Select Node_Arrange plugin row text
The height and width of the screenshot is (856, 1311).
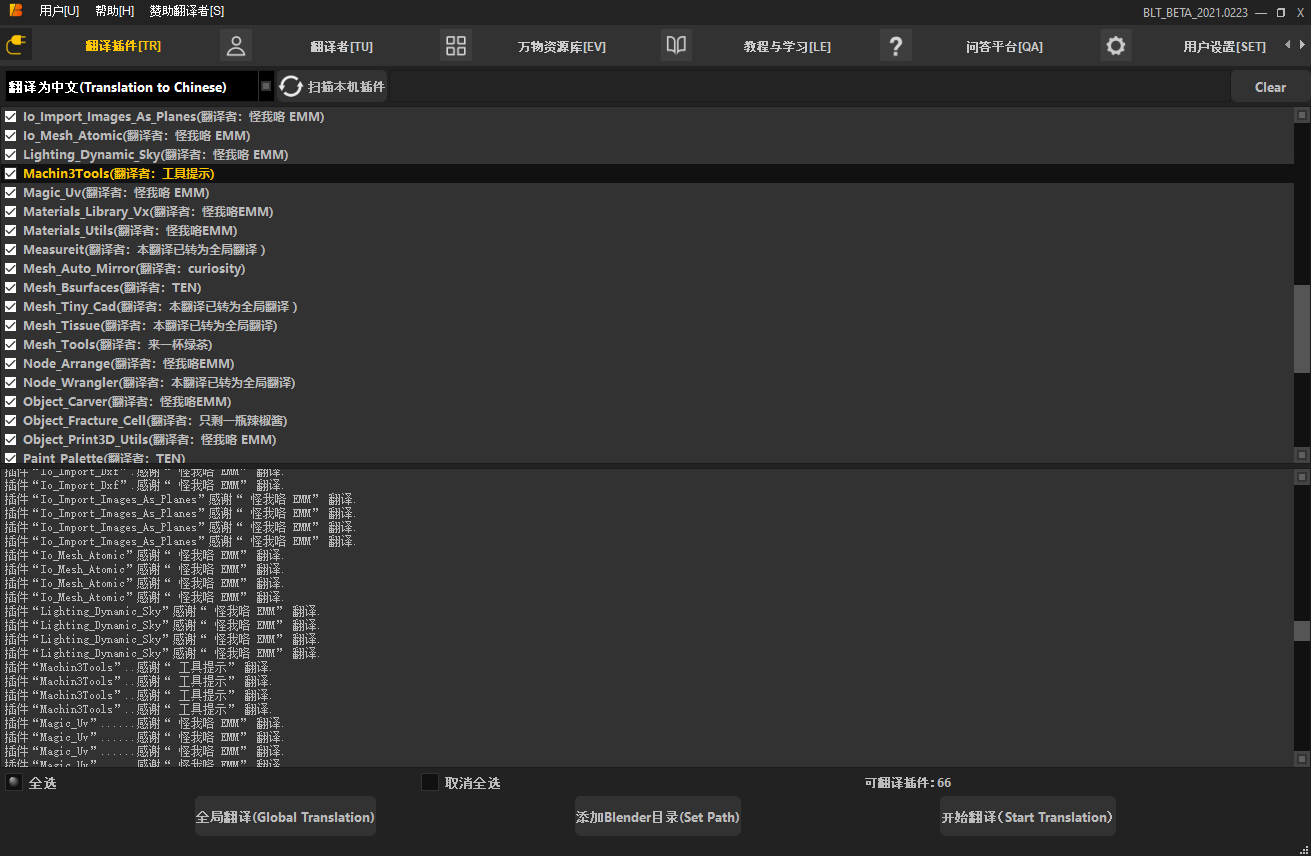point(129,364)
